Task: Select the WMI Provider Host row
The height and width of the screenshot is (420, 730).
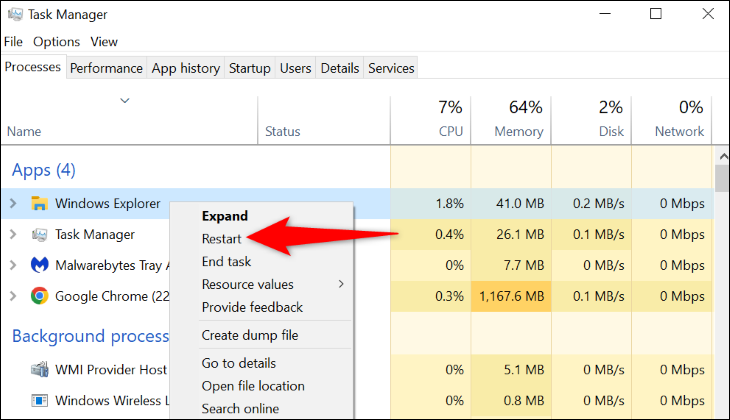Action: (111, 370)
